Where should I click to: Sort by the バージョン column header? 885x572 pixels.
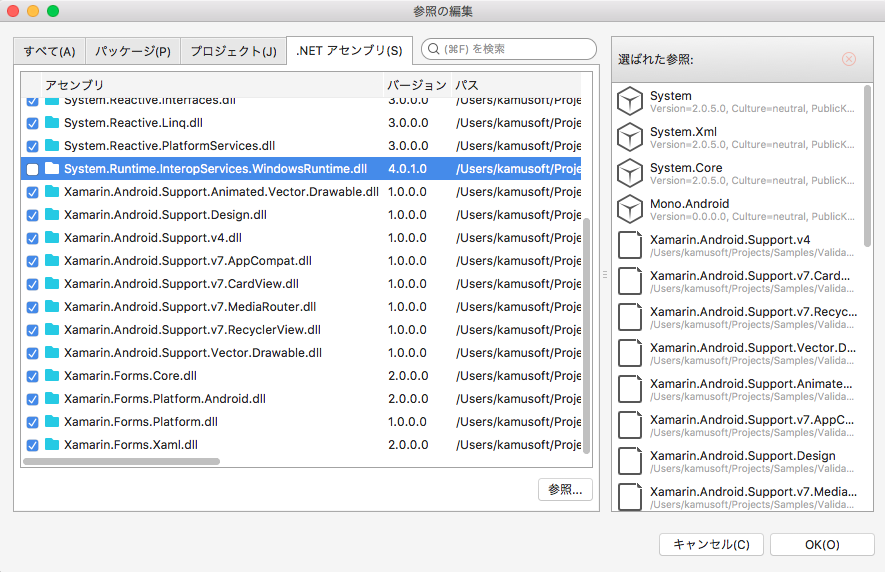pyautogui.click(x=417, y=85)
